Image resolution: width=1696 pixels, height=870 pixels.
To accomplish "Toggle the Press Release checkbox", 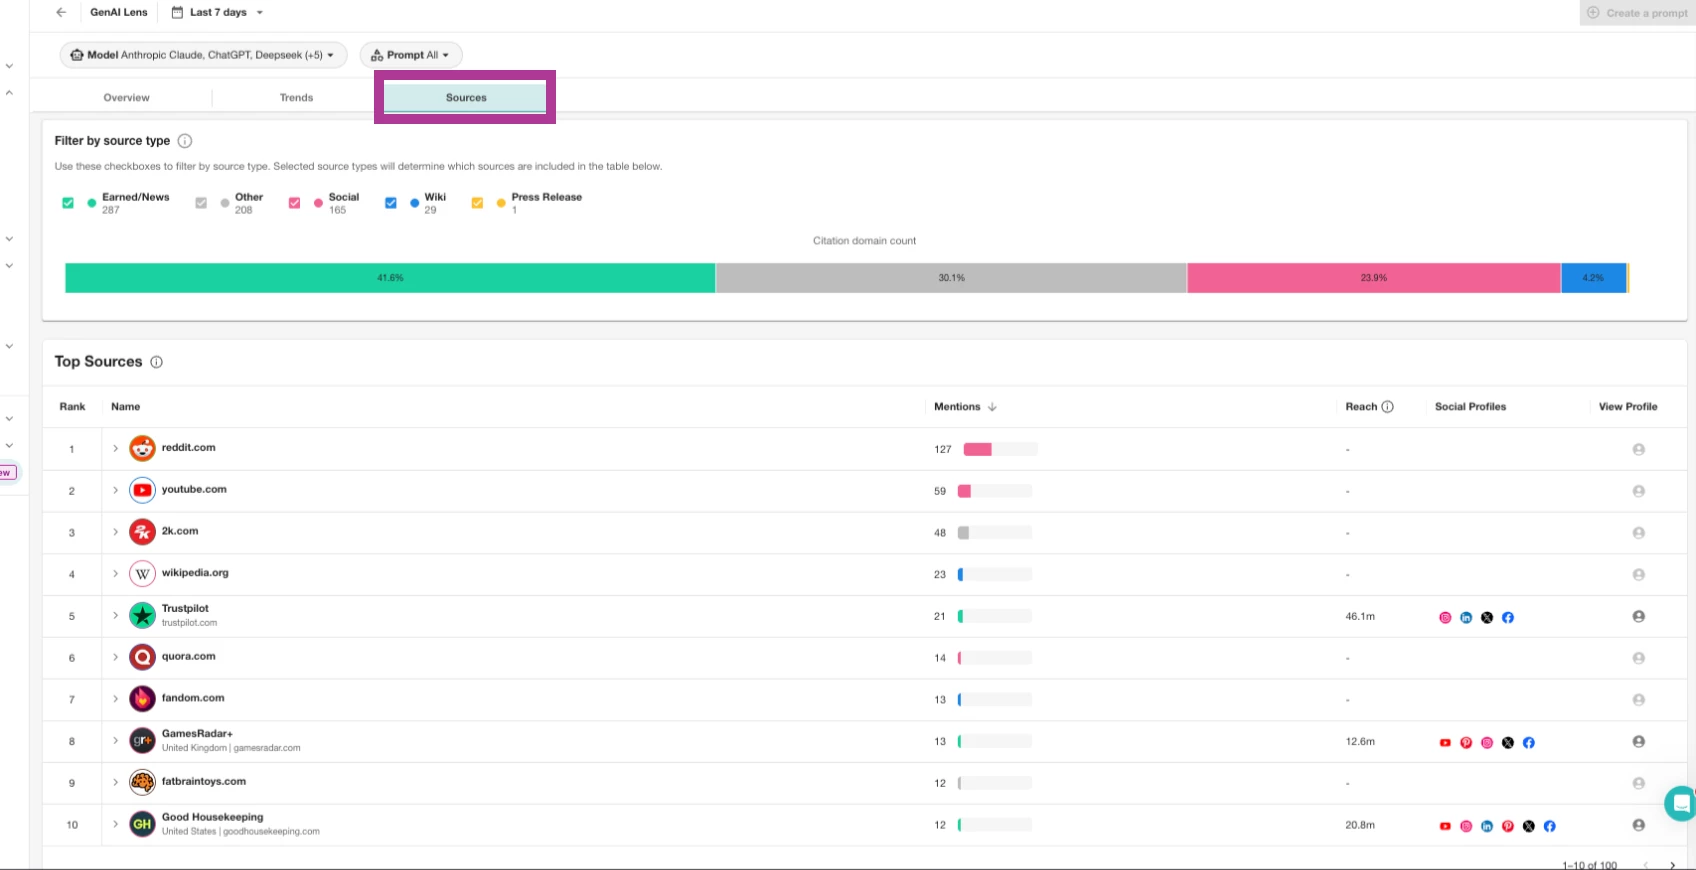I will (477, 203).
